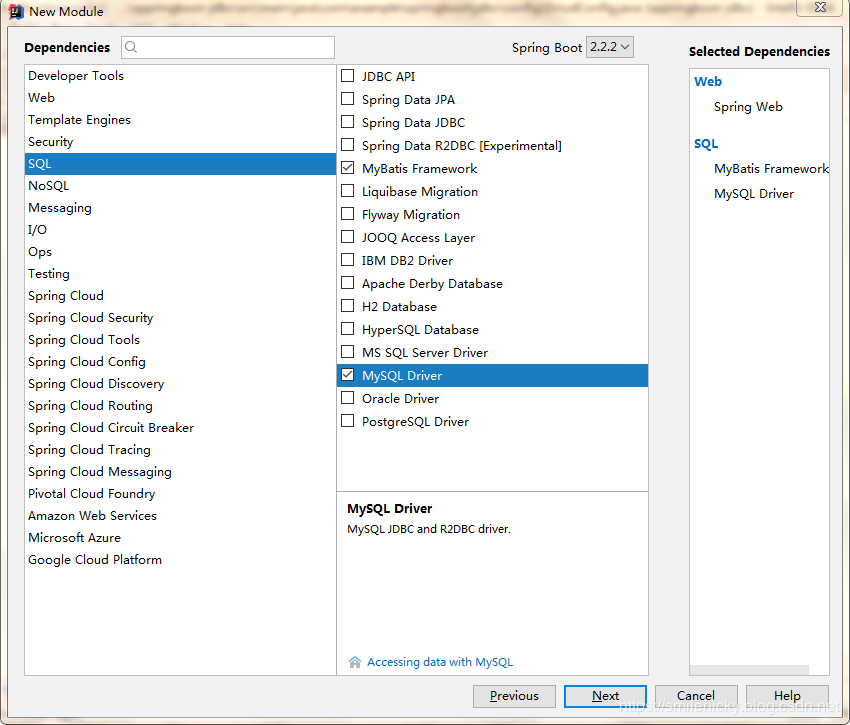
Task: Choose Pivotal Cloud Foundry category
Action: pos(180,493)
